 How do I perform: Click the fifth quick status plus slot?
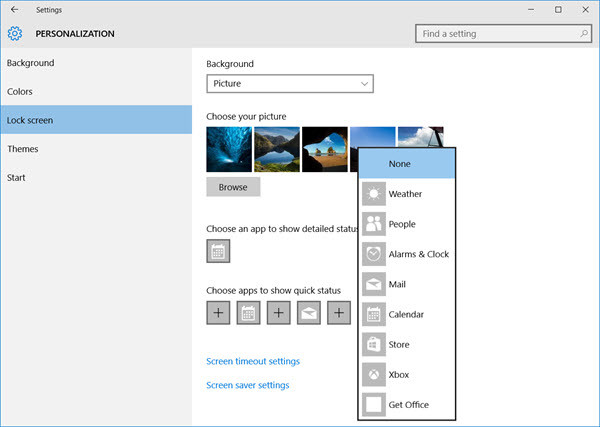coord(339,313)
